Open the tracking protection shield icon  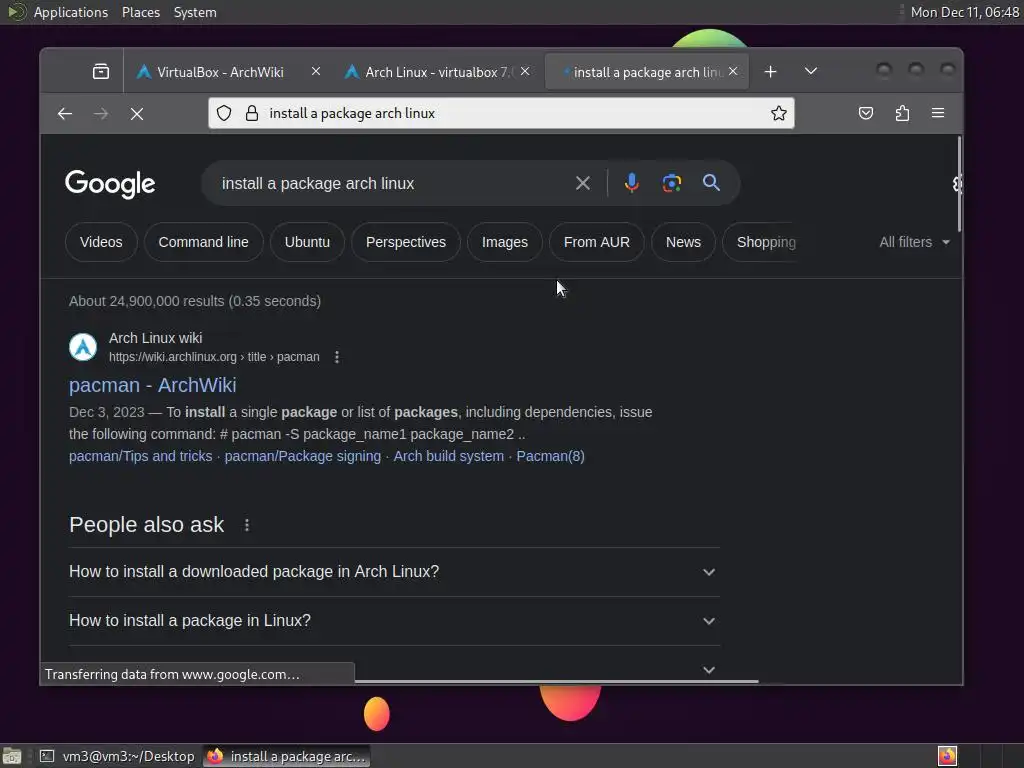click(224, 114)
